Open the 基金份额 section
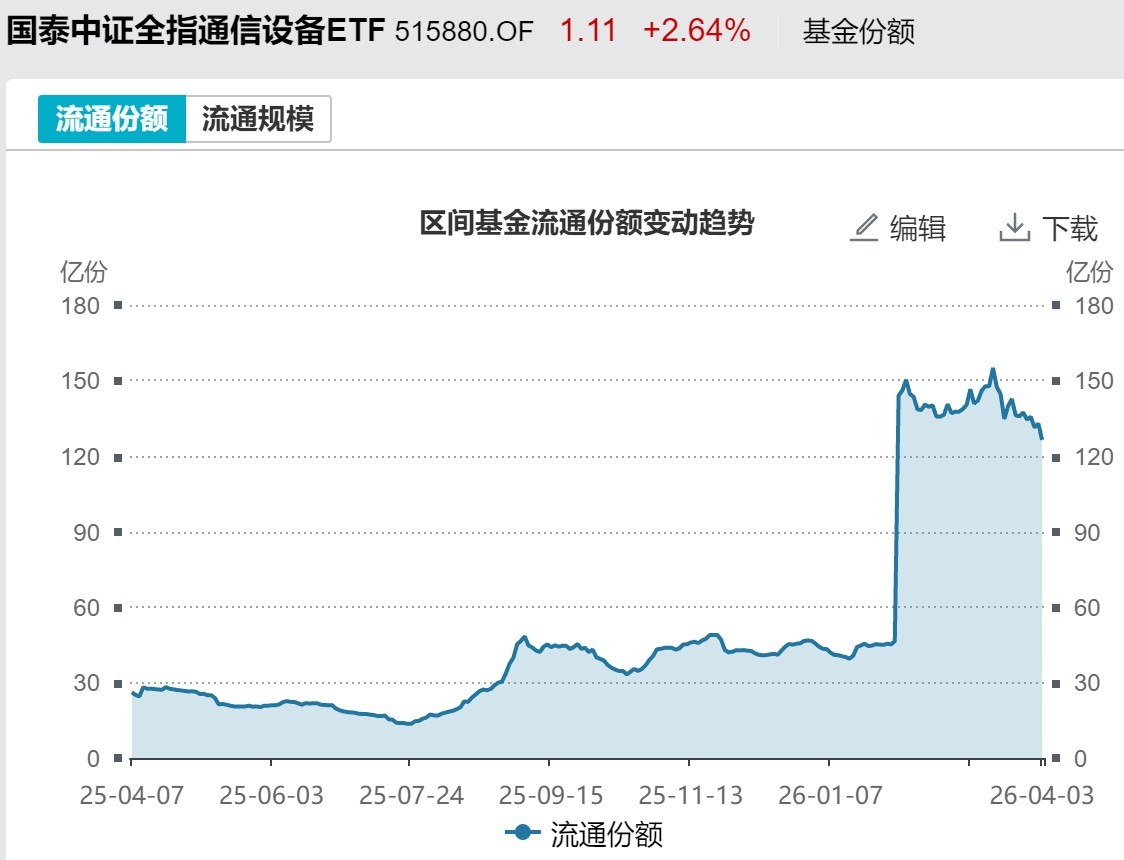 pos(855,33)
